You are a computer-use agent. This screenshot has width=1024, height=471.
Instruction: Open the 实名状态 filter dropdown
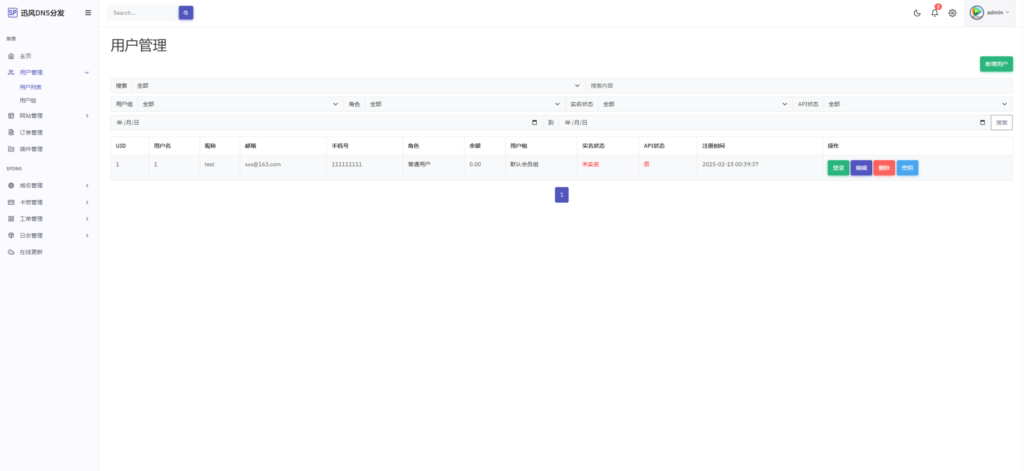point(695,104)
